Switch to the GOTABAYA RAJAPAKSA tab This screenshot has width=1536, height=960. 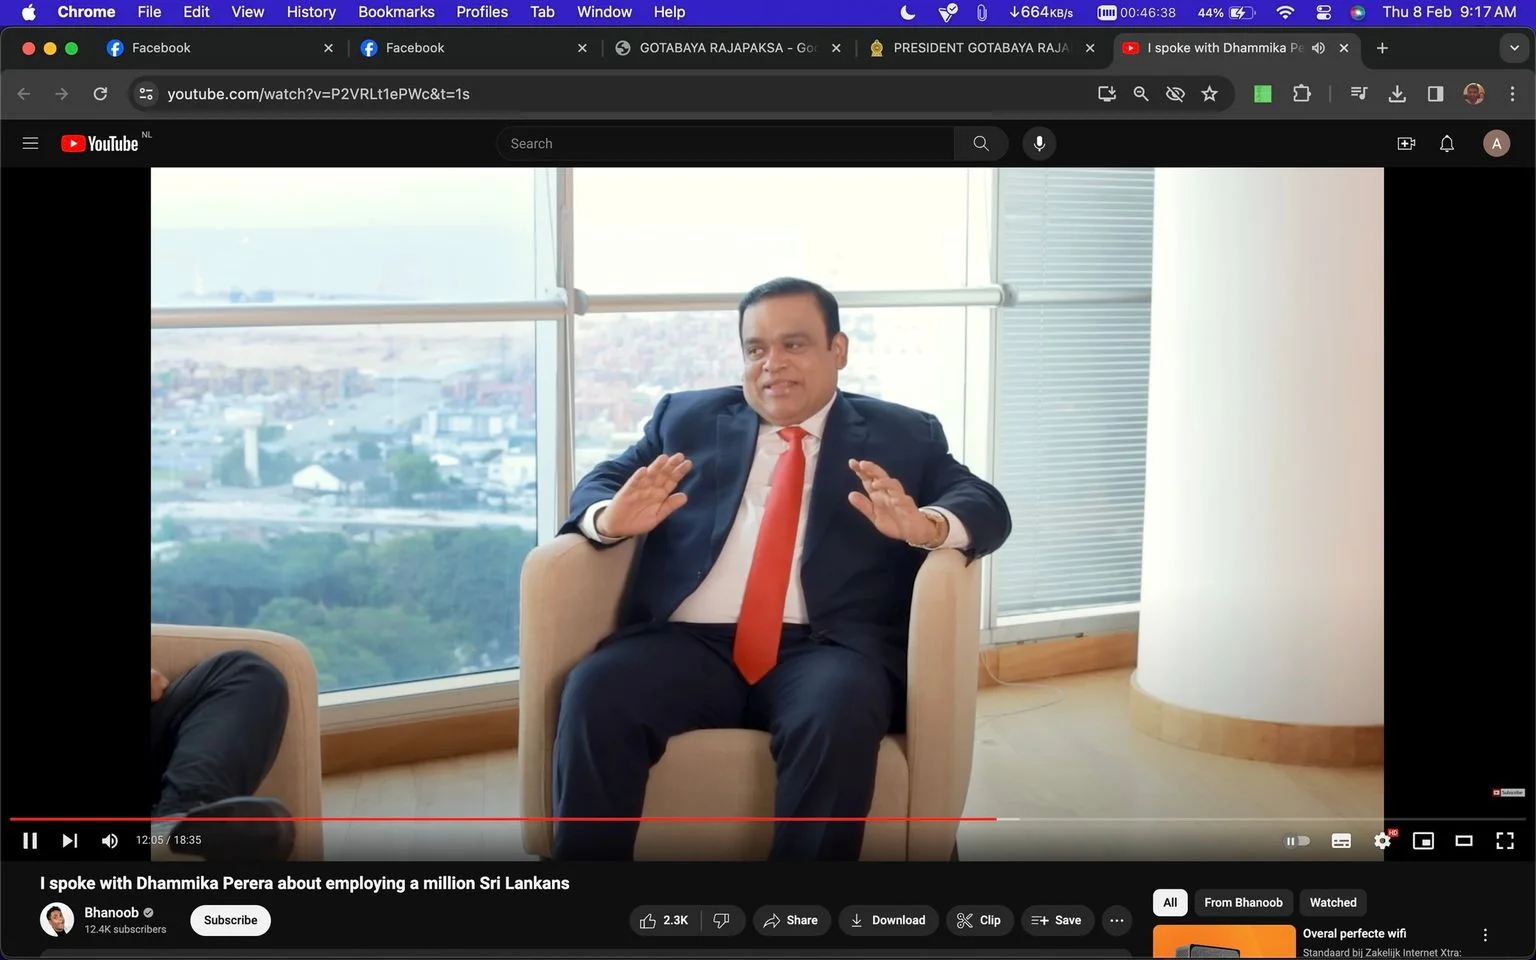[728, 48]
